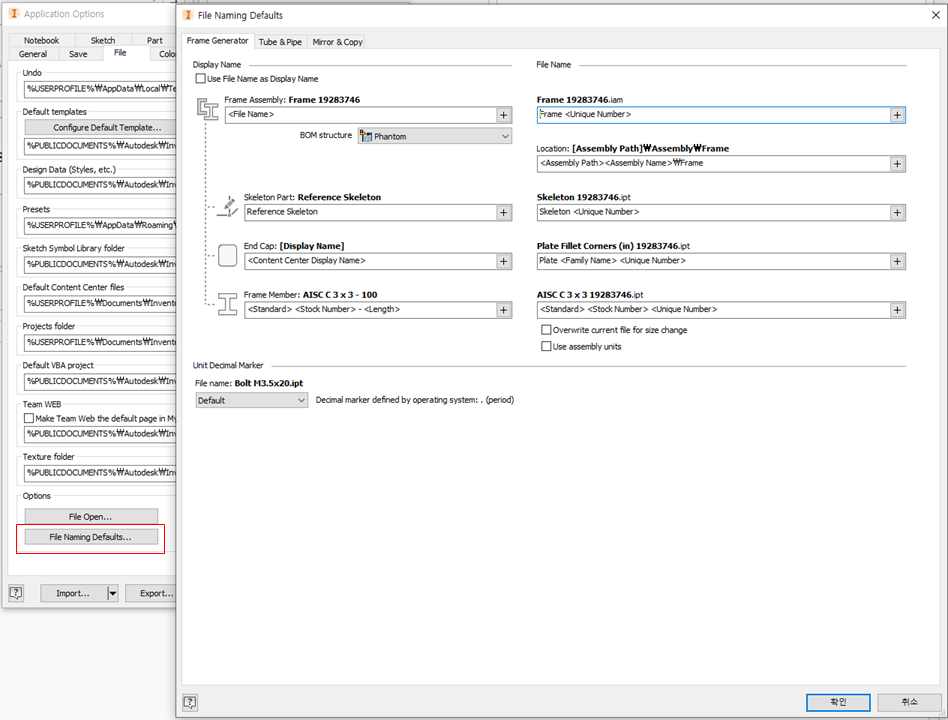Click the plus icon beside the Skeleton file name field
948x720 pixels.
pos(898,212)
